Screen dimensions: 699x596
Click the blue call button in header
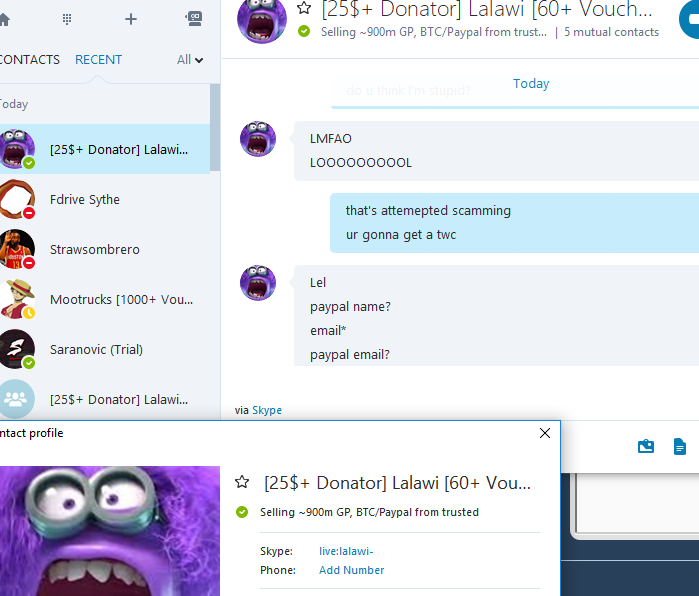coord(689,19)
